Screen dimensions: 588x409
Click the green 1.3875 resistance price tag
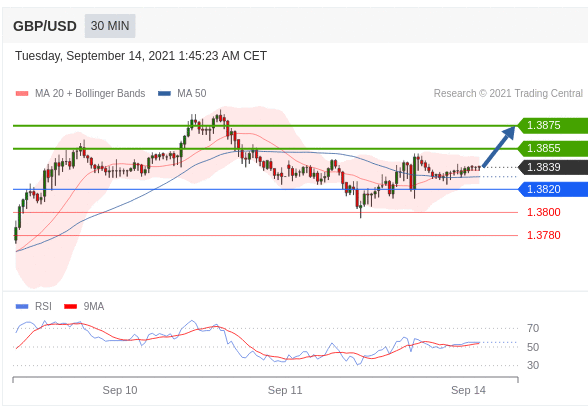pyautogui.click(x=553, y=125)
